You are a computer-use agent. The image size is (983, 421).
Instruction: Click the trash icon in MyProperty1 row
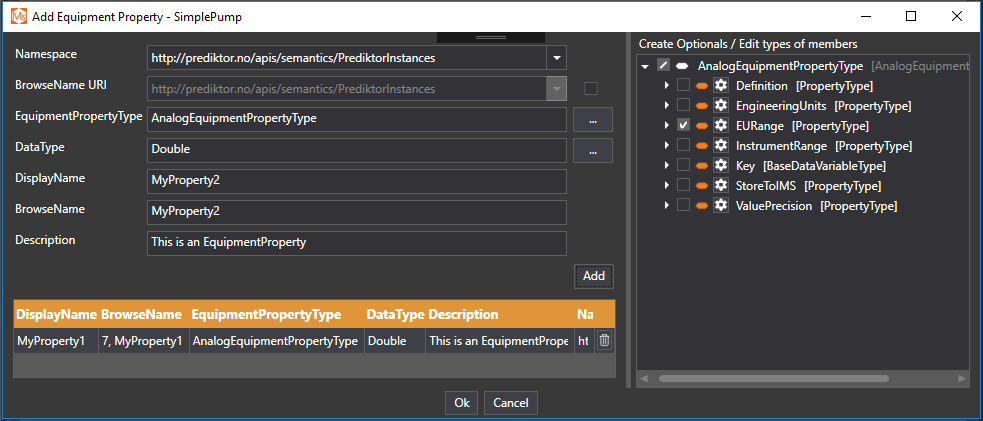[x=604, y=341]
